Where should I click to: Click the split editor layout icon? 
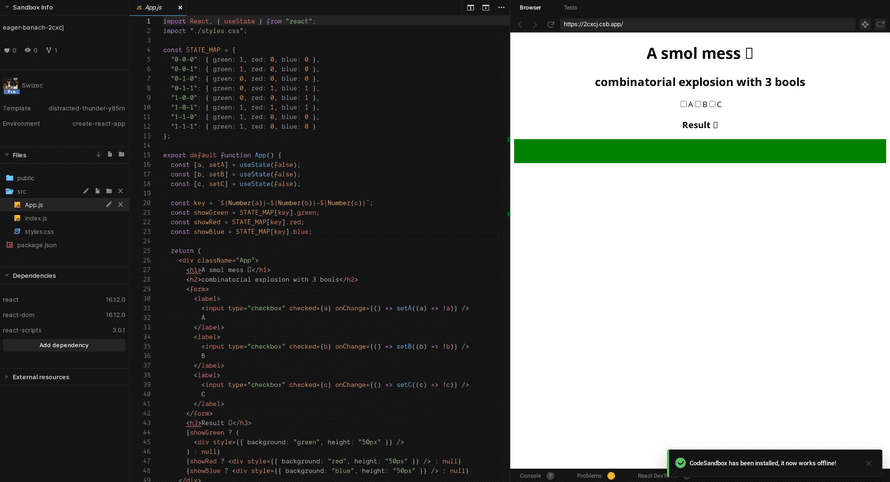tap(471, 7)
